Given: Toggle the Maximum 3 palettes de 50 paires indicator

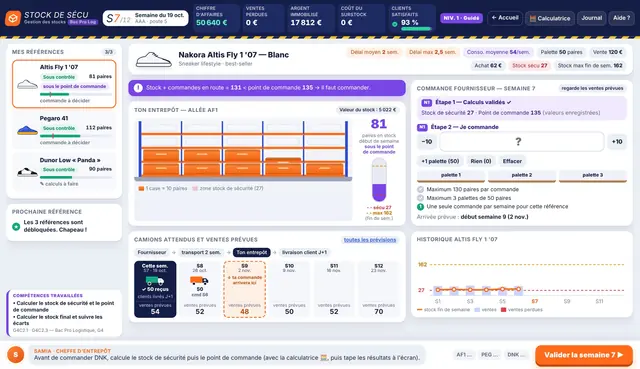Looking at the screenshot, I should (420, 198).
